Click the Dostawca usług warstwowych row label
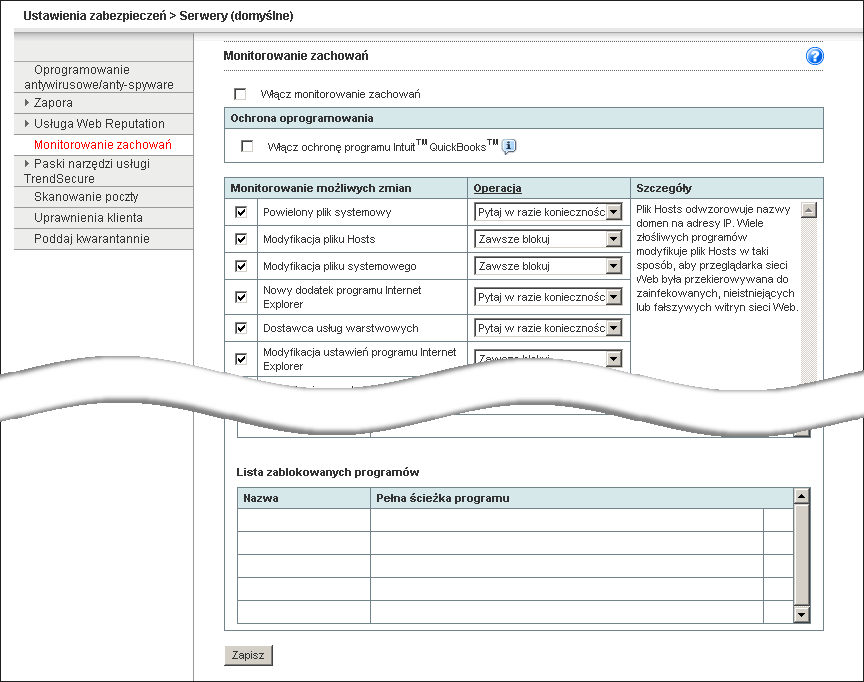The height and width of the screenshot is (682, 864). [341, 328]
